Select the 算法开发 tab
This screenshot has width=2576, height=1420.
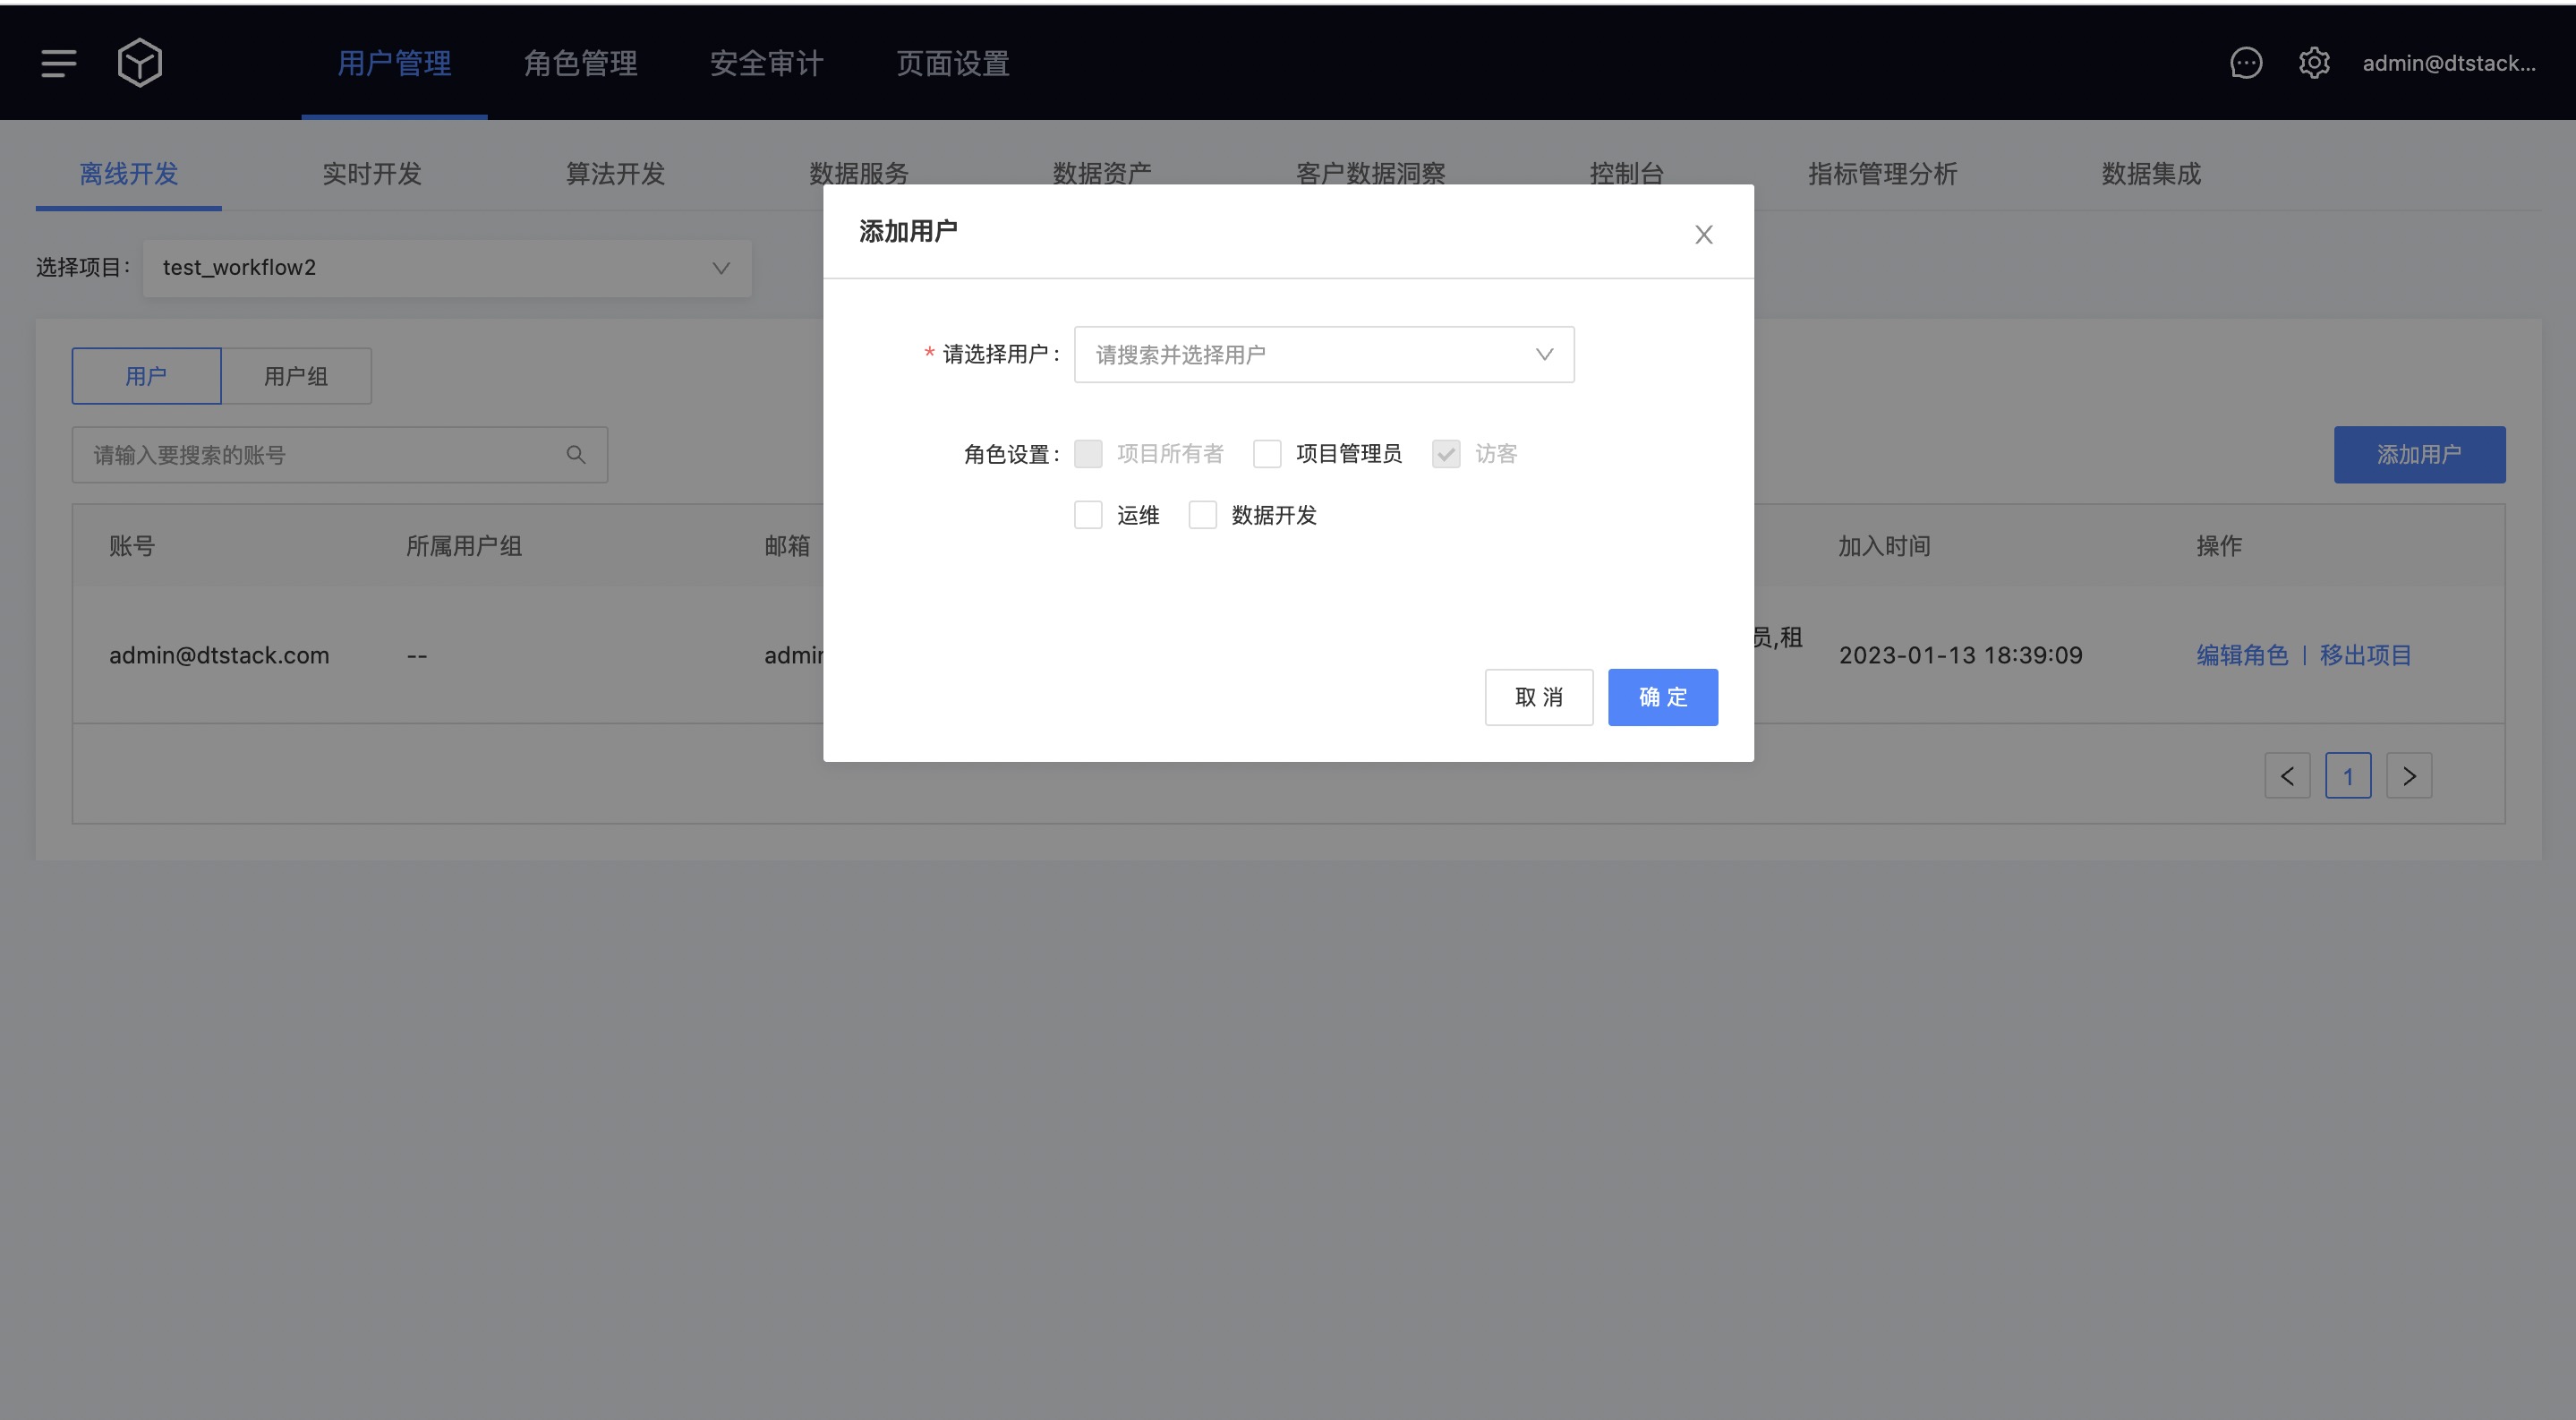(616, 174)
